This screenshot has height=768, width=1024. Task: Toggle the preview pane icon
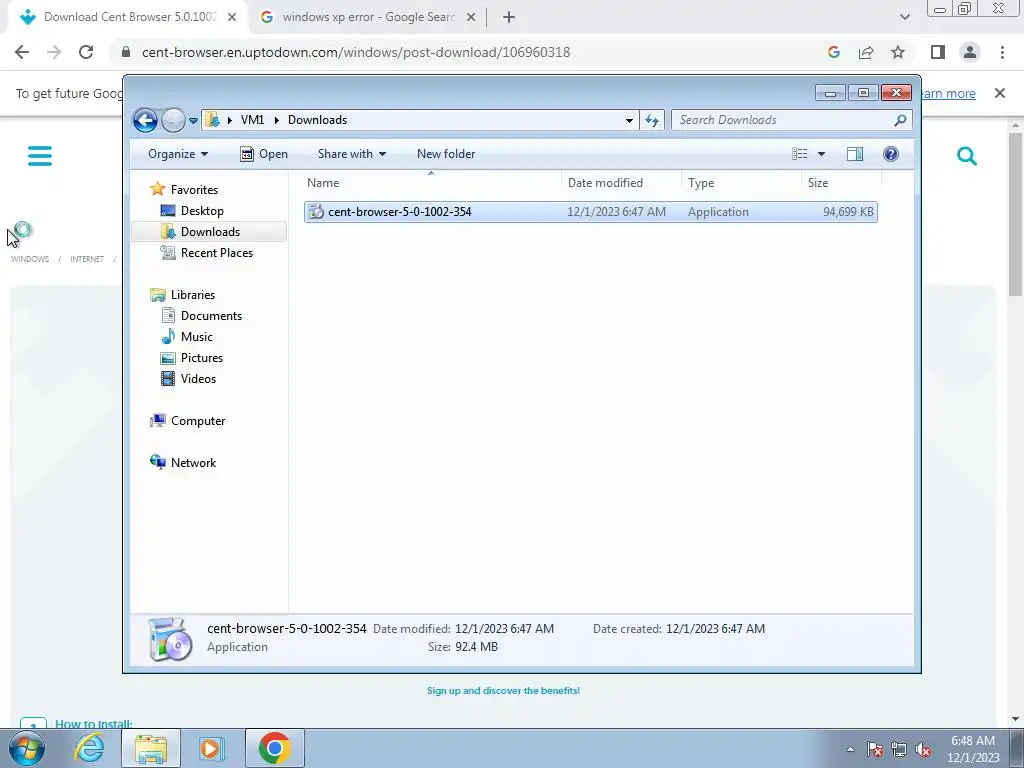click(855, 154)
